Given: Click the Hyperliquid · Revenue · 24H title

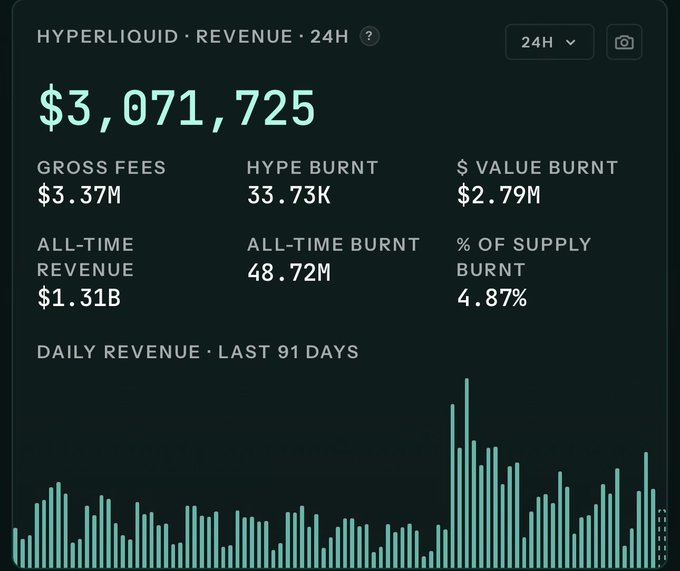Looking at the screenshot, I should [x=193, y=36].
